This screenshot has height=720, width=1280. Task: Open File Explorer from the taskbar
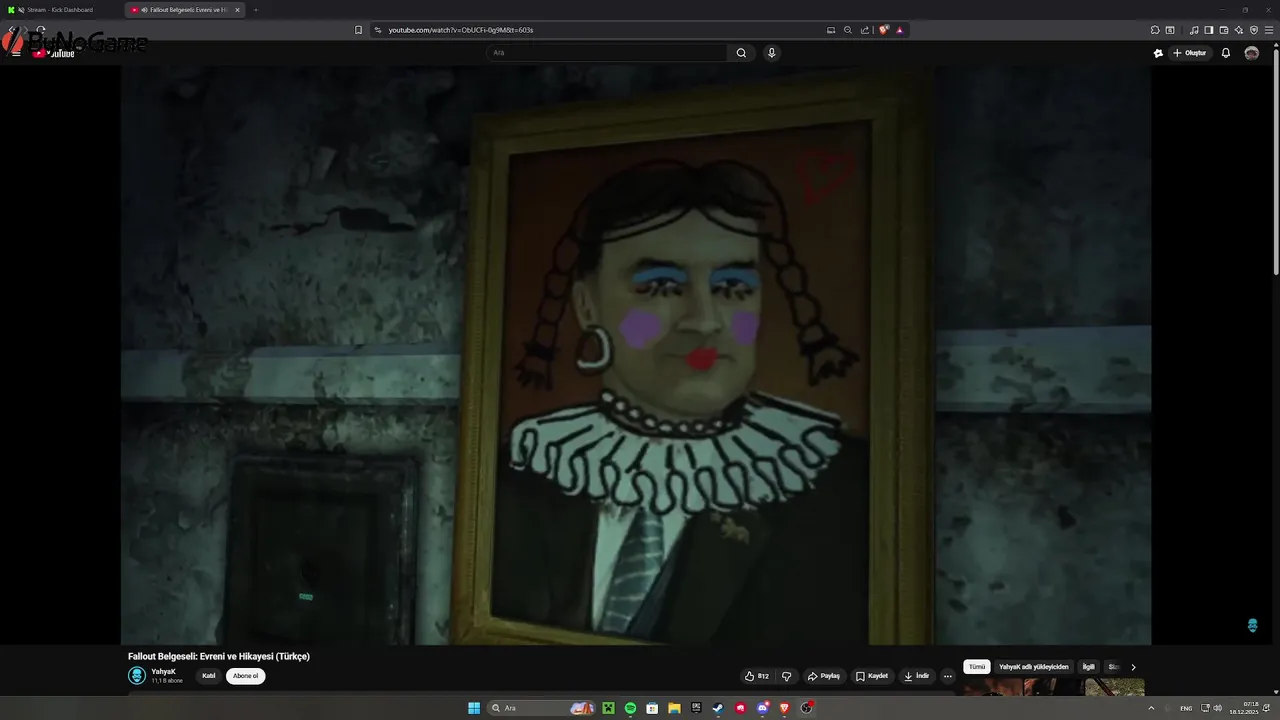point(674,708)
